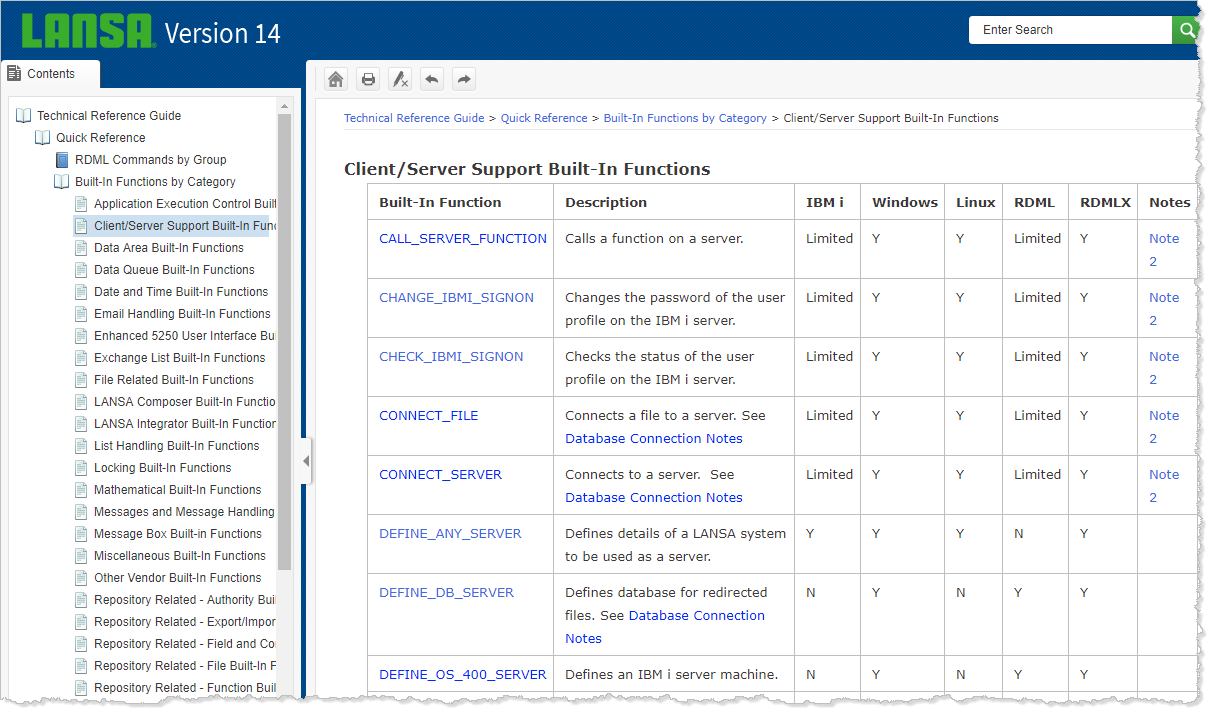The image size is (1211, 712).
Task: Open Locking Built-In Functions topic
Action: (x=163, y=468)
